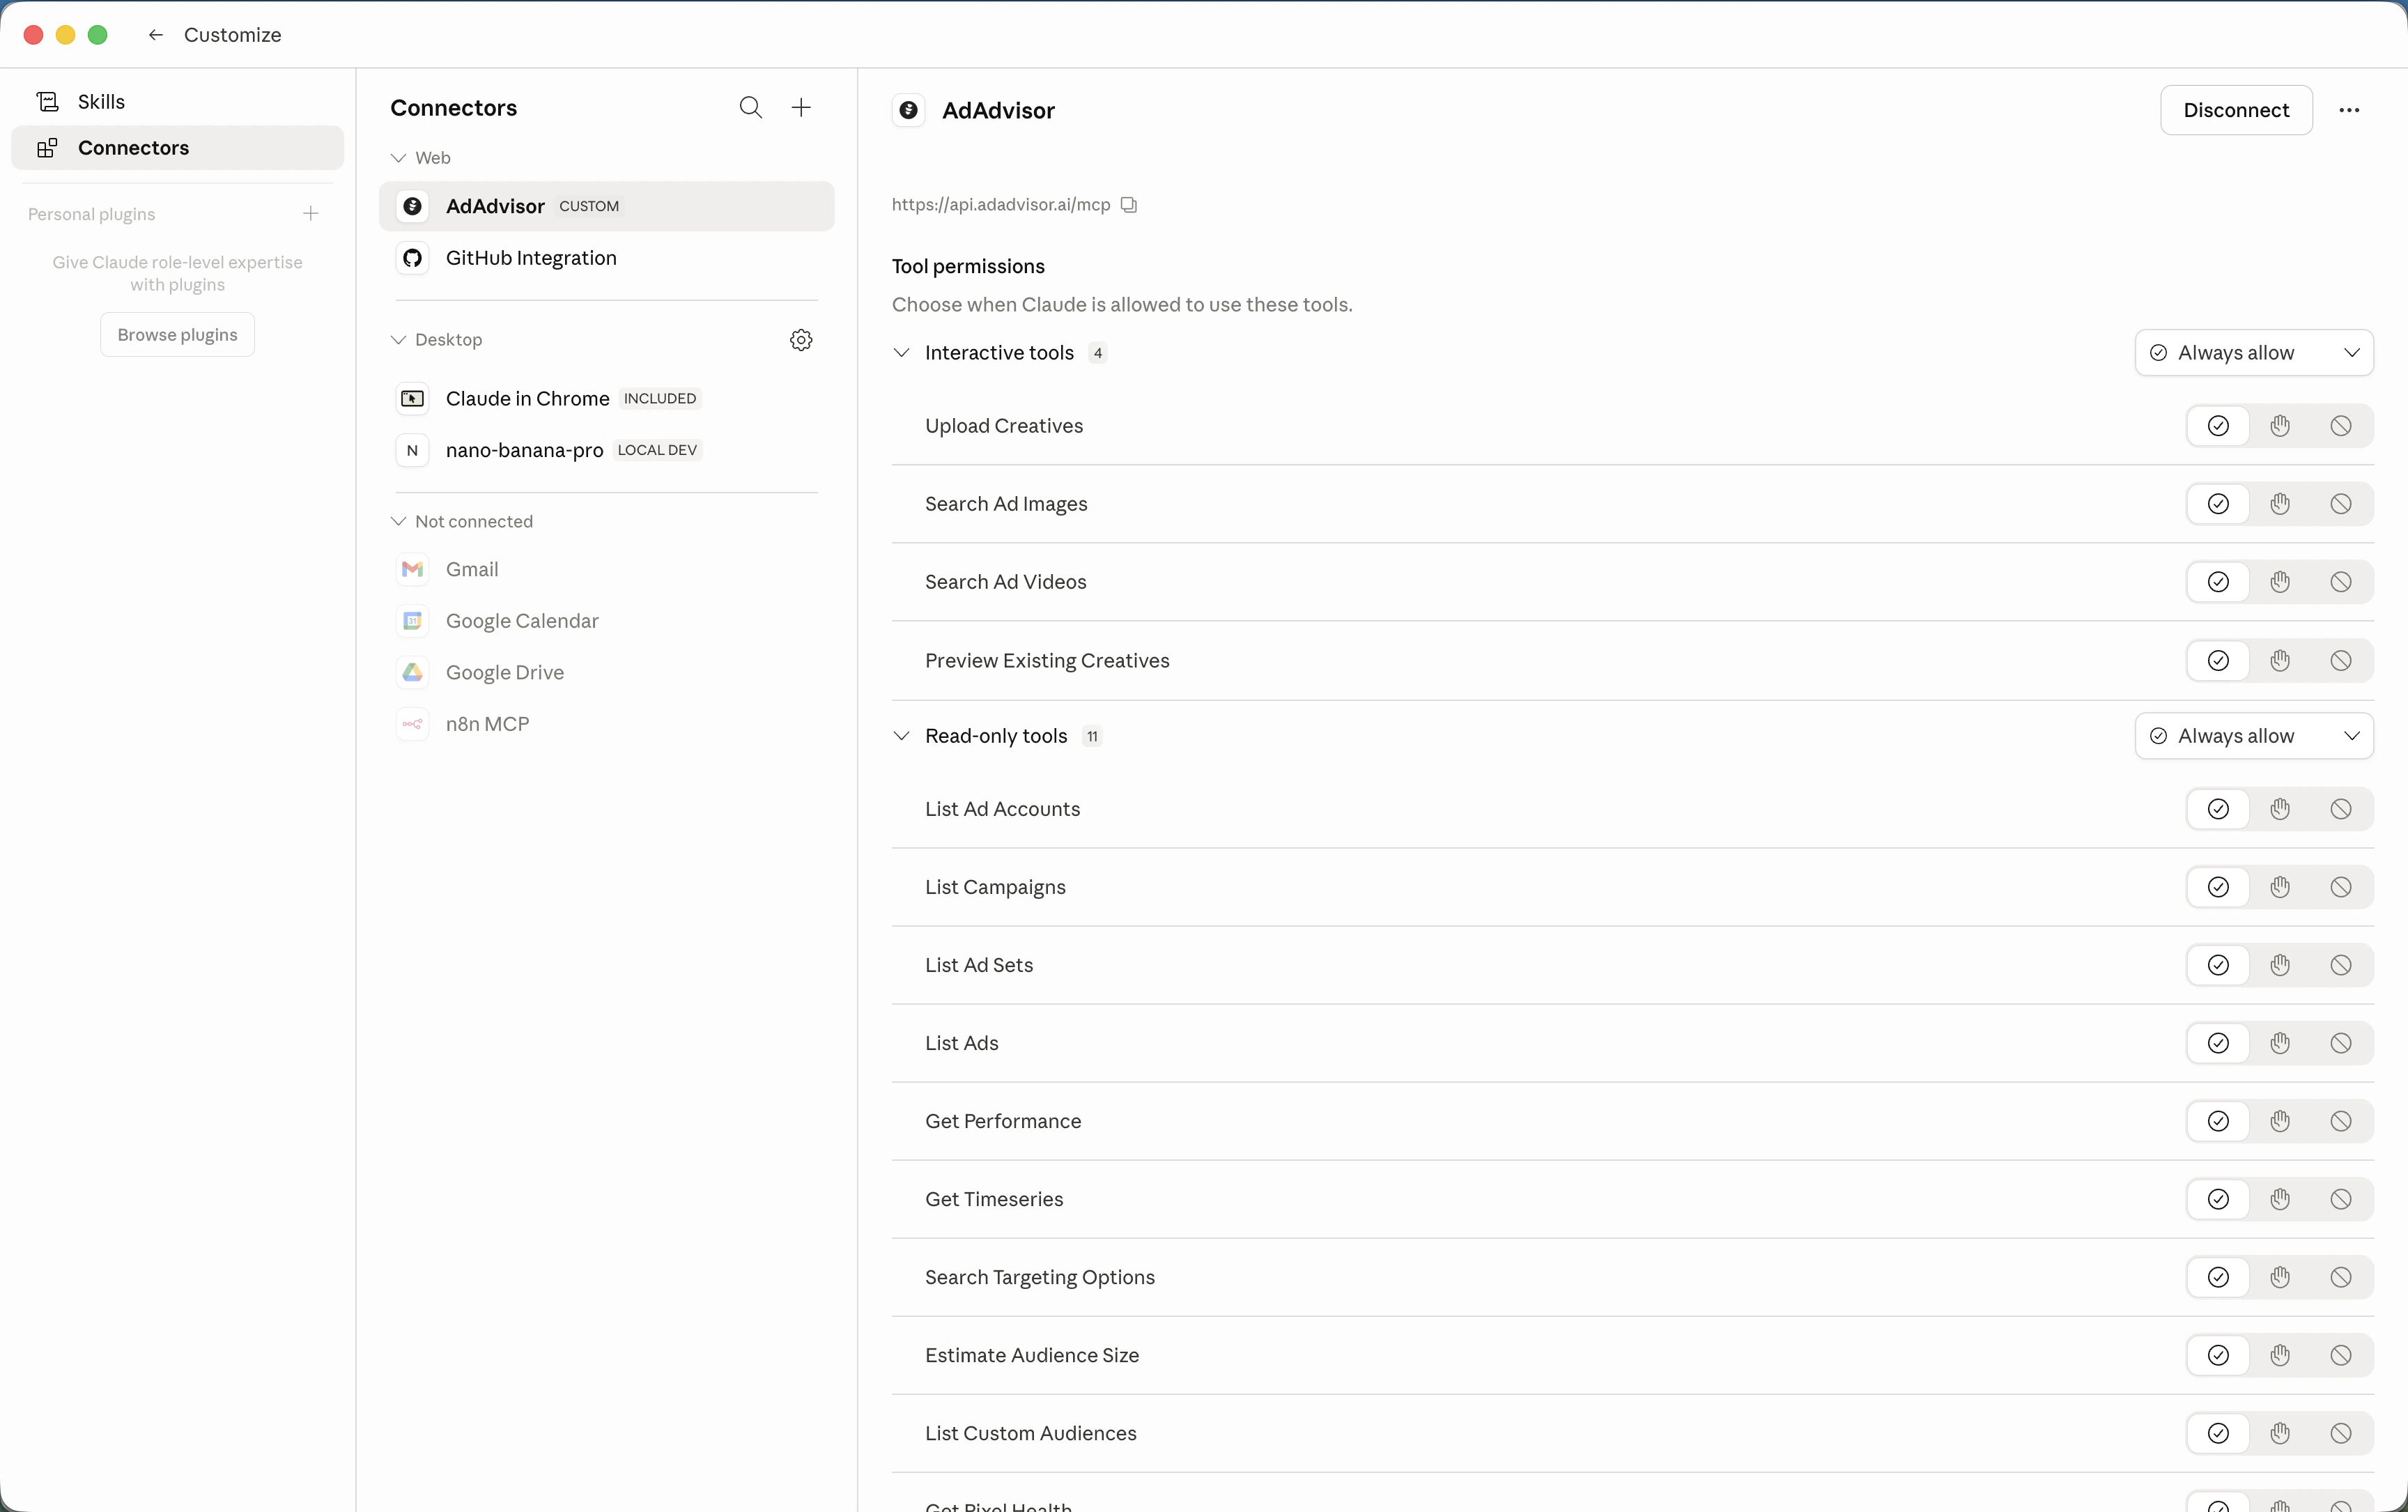Select Connectors in the left sidebar
Viewport: 2408px width, 1512px height.
pyautogui.click(x=178, y=148)
